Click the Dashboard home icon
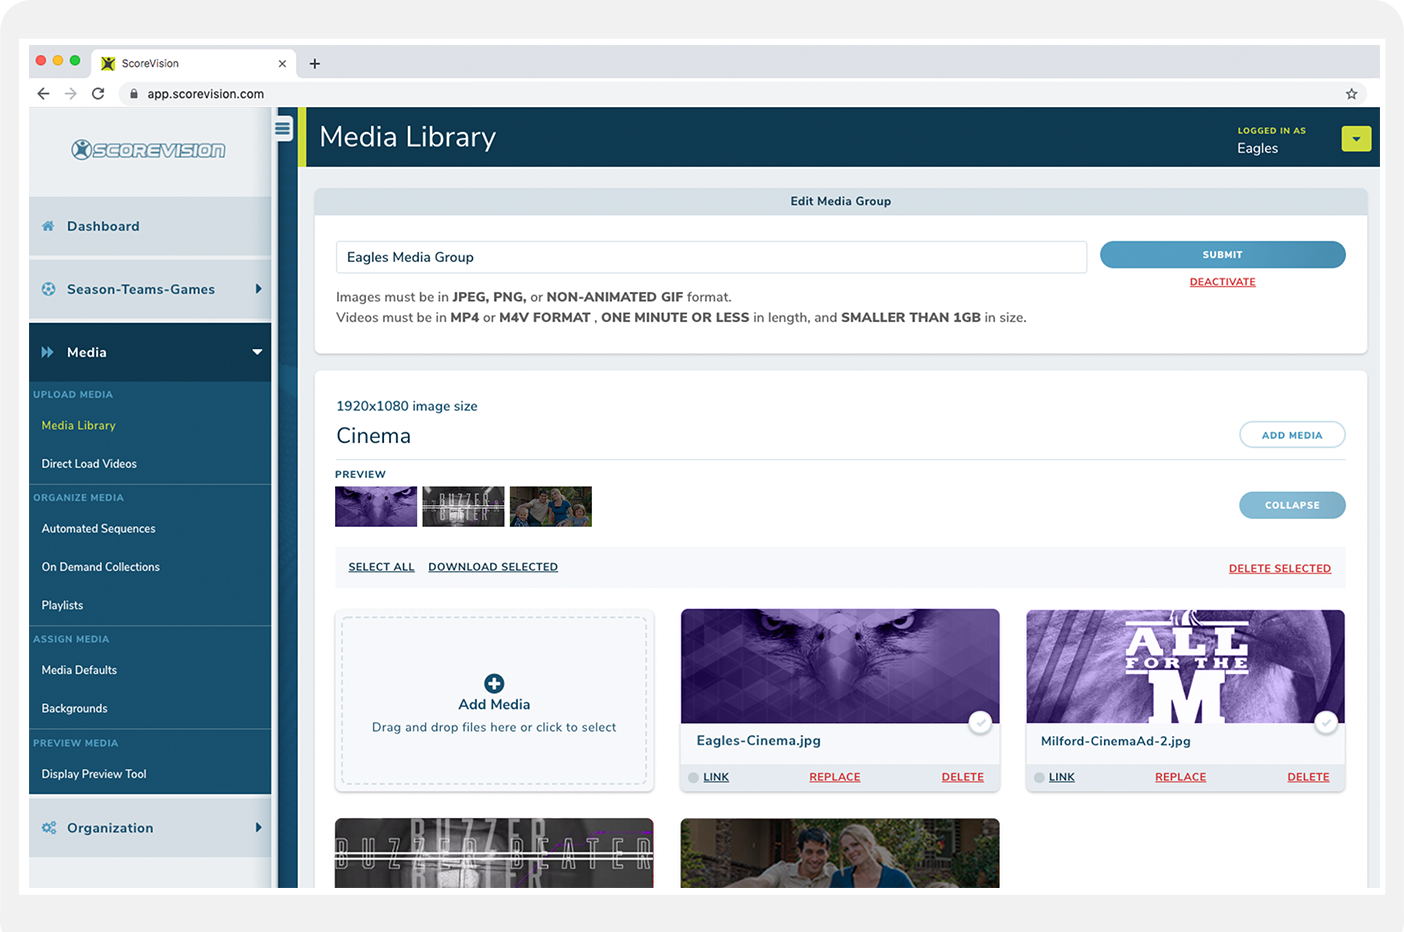 48,226
